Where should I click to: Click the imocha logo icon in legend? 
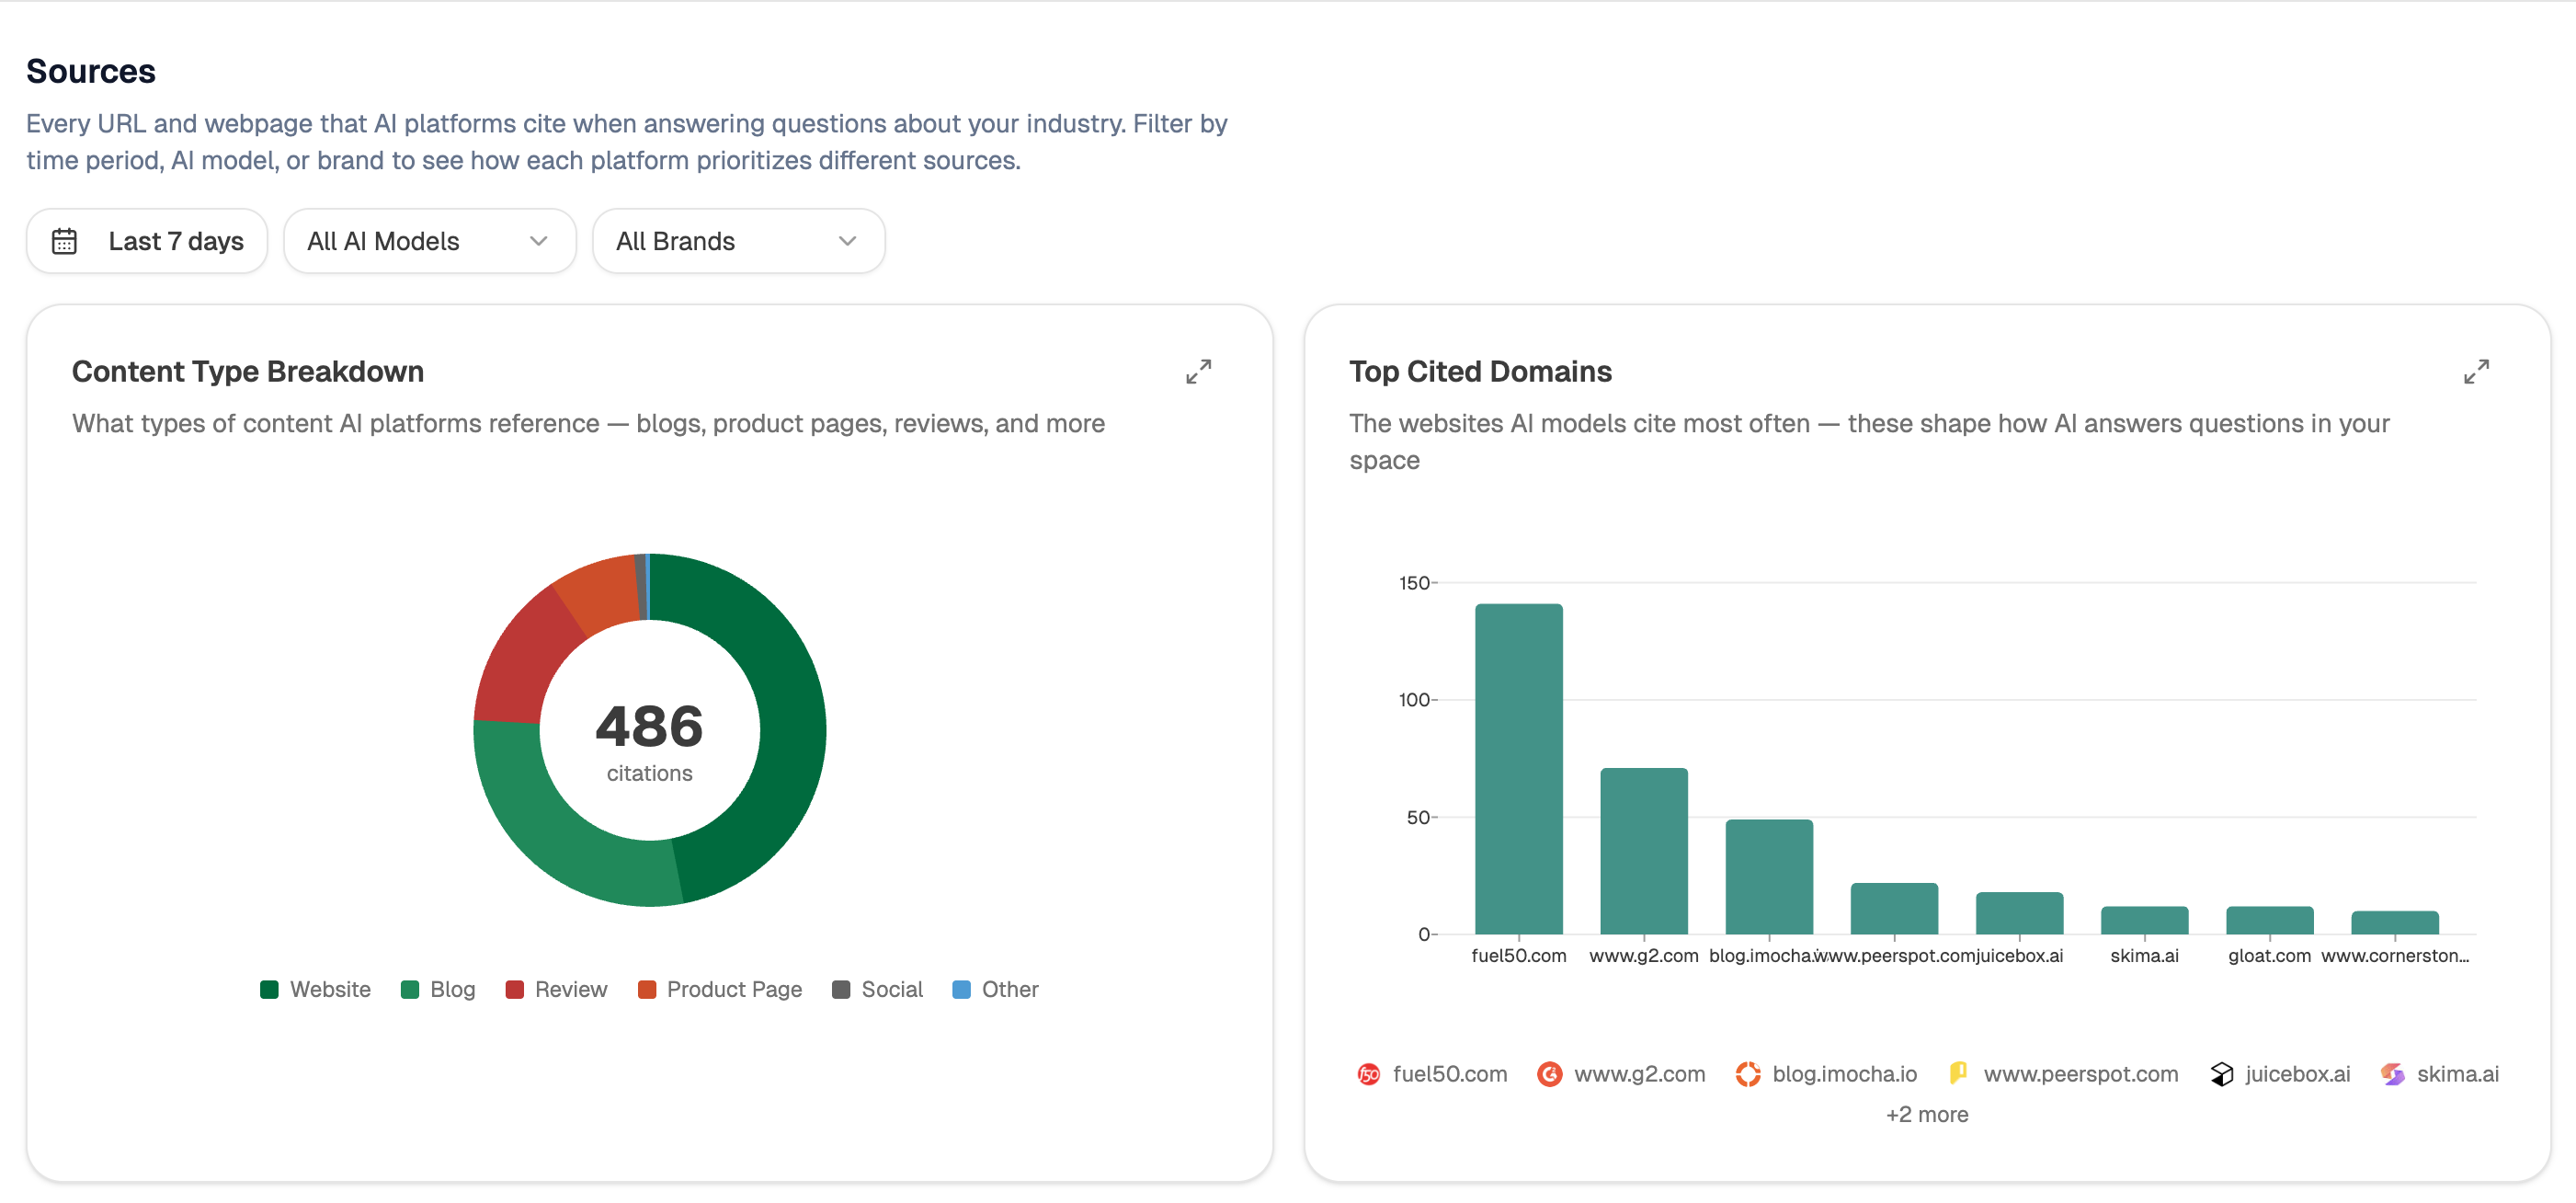(1747, 1074)
